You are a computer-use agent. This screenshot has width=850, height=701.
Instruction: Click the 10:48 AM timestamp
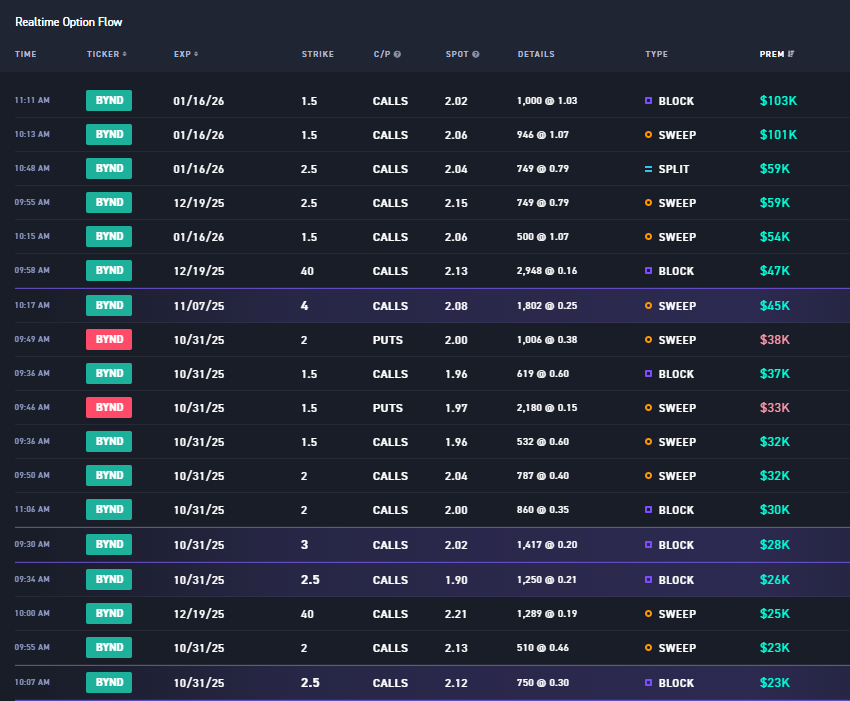point(32,168)
